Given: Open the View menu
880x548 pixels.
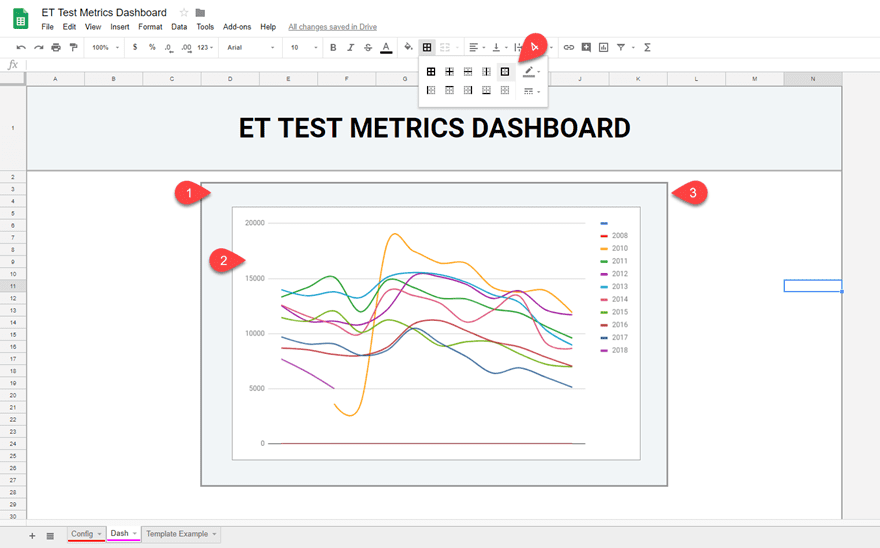Looking at the screenshot, I should pos(93,27).
